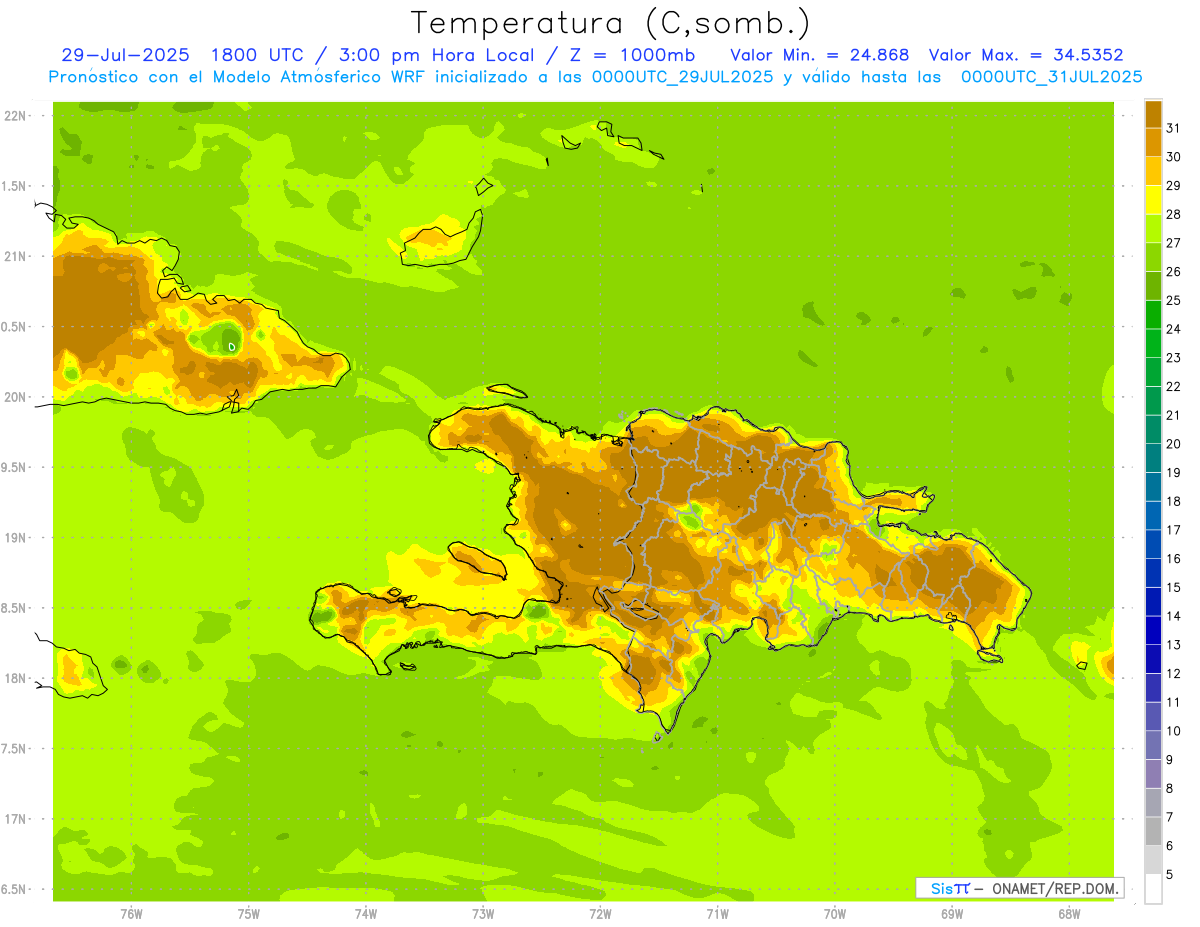
Task: Click the '1.5N' latitude tick label
Action: click(14, 186)
